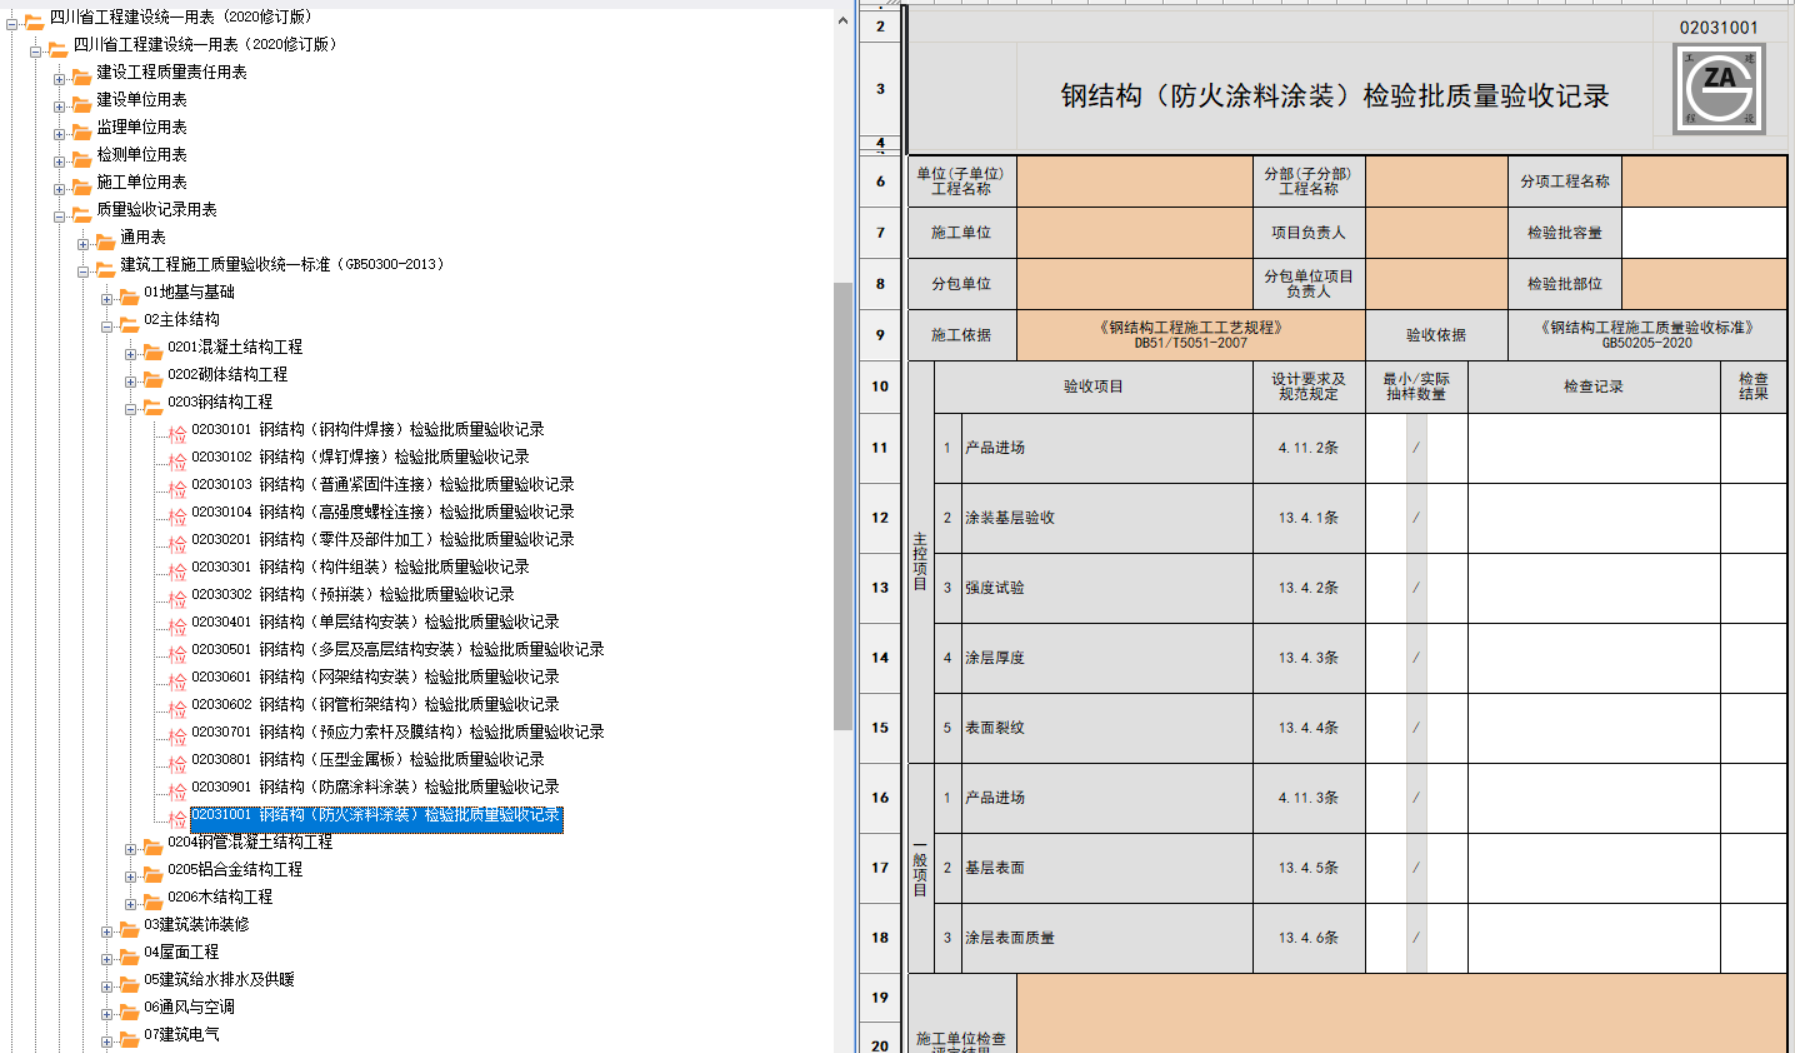
Task: Expand the 监理单位用表 folder
Action: click(x=59, y=133)
